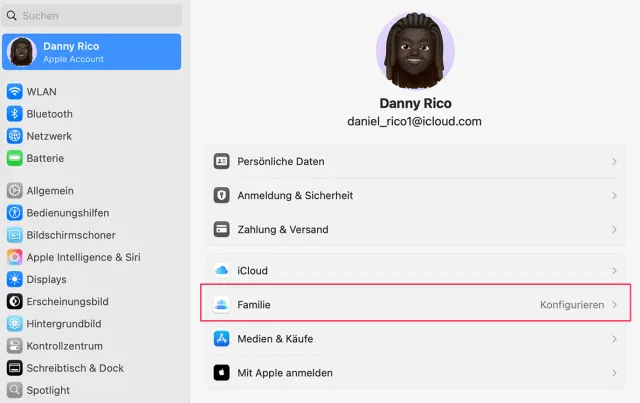
Task: Open Anmeldung & Sicherheit chevron
Action: coord(614,196)
